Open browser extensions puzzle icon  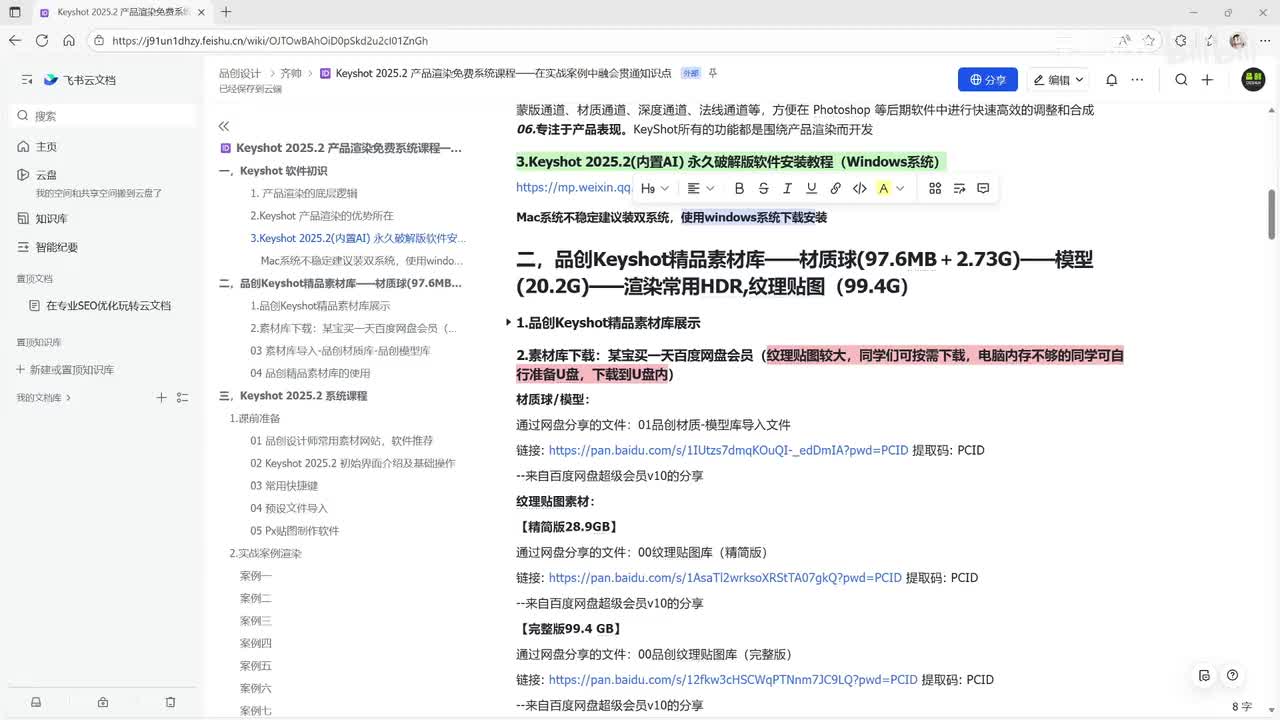pyautogui.click(x=1181, y=41)
